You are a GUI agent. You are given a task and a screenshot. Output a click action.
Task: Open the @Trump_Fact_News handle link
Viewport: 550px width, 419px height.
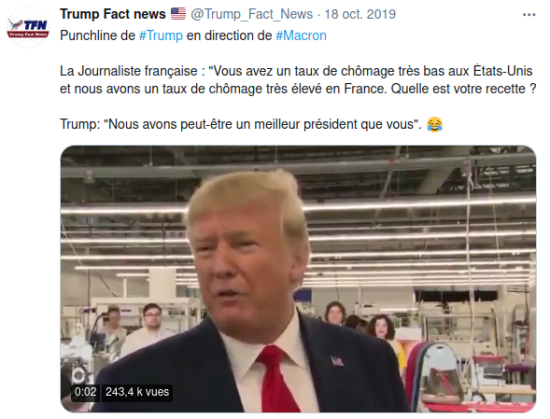251,14
